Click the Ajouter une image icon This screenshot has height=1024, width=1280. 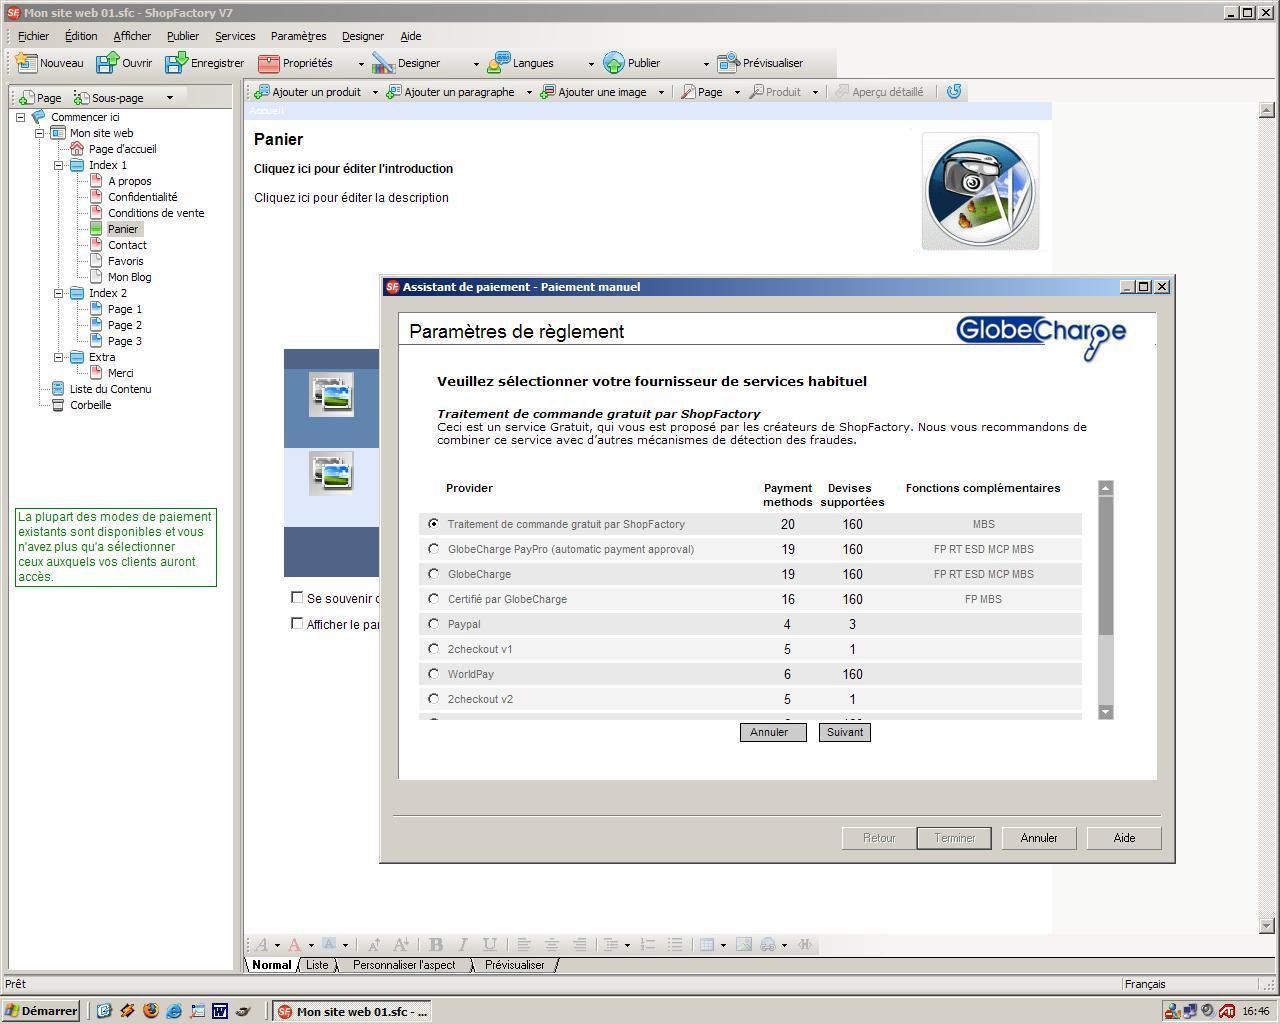click(x=547, y=92)
